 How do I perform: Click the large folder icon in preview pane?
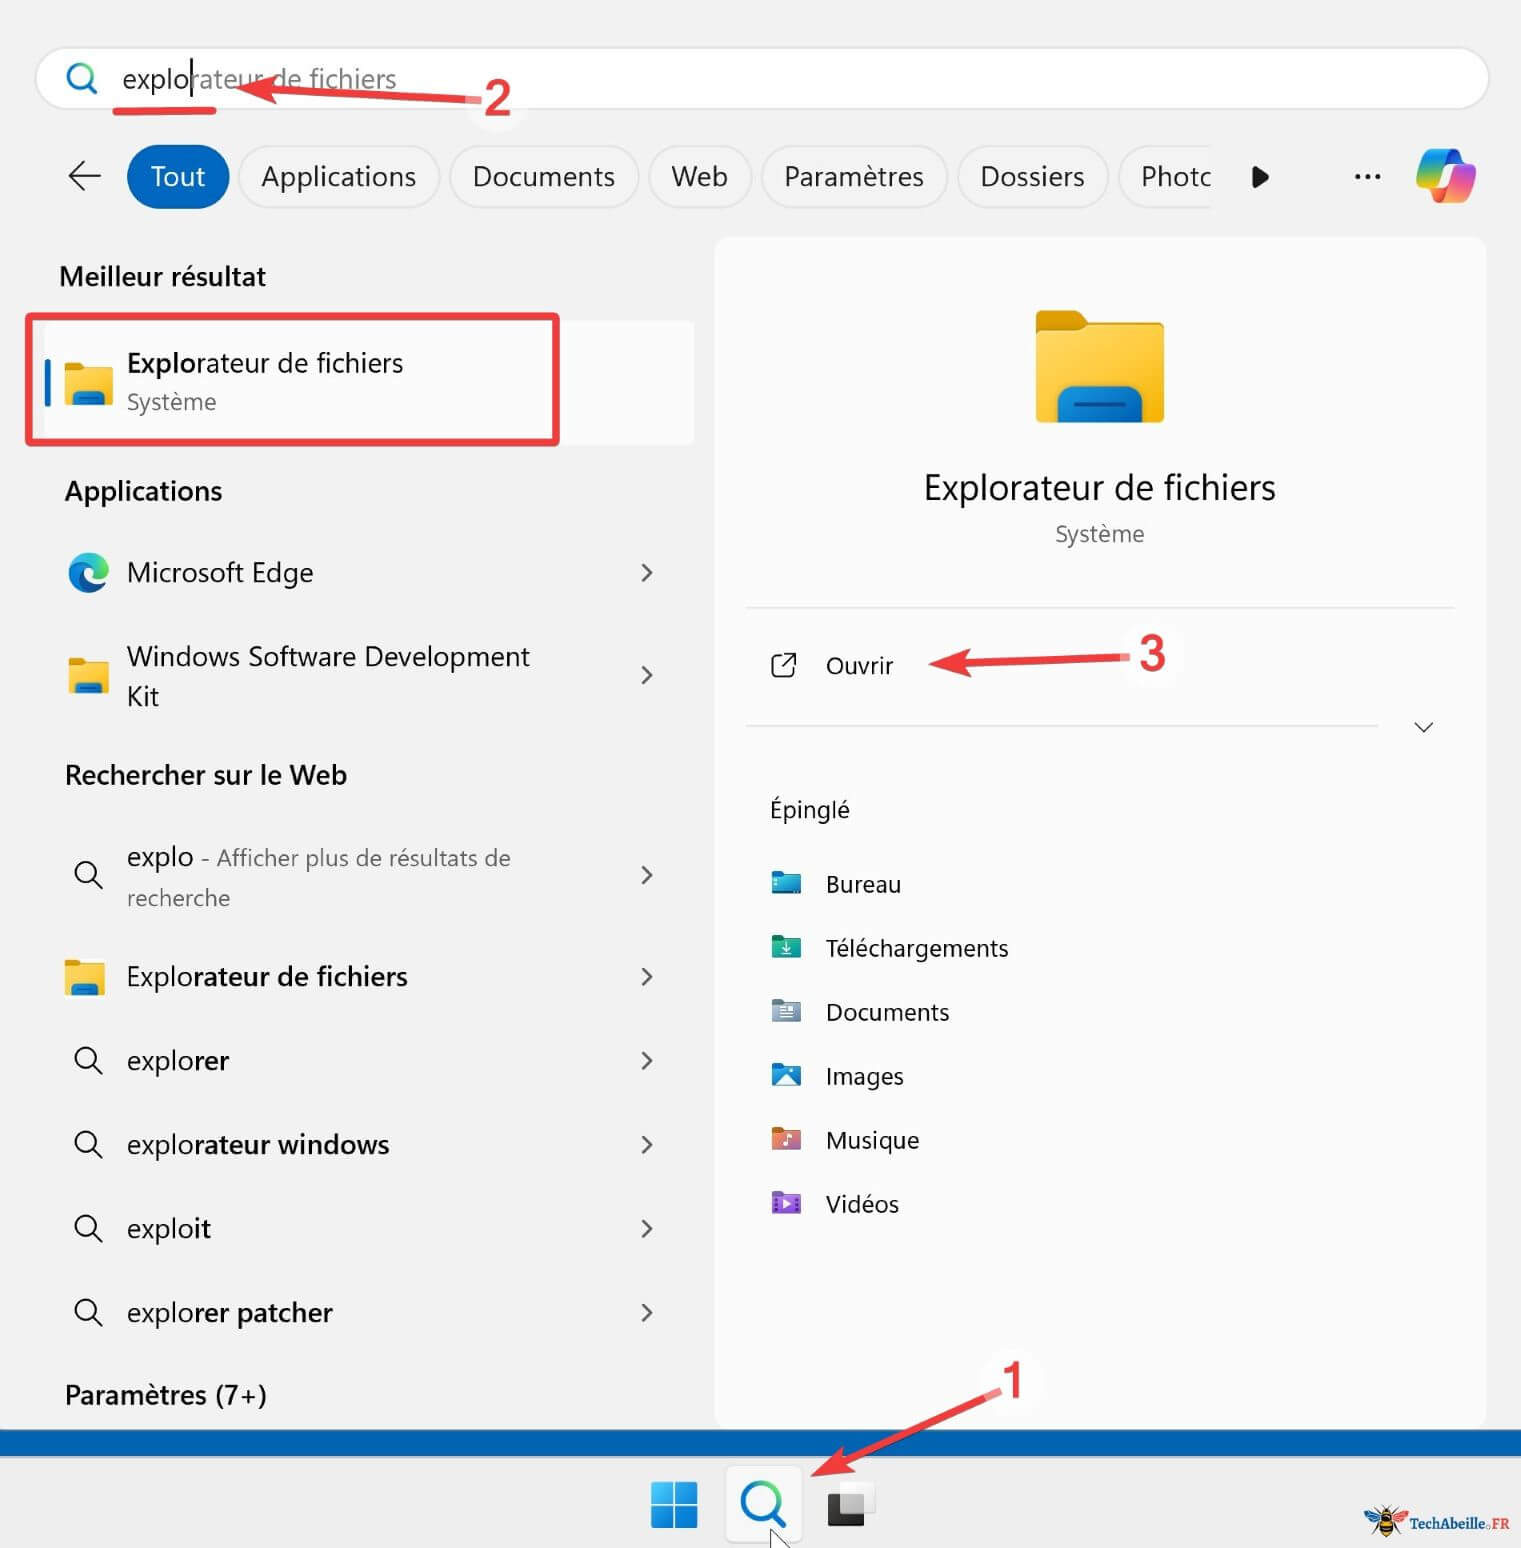pos(1099,367)
